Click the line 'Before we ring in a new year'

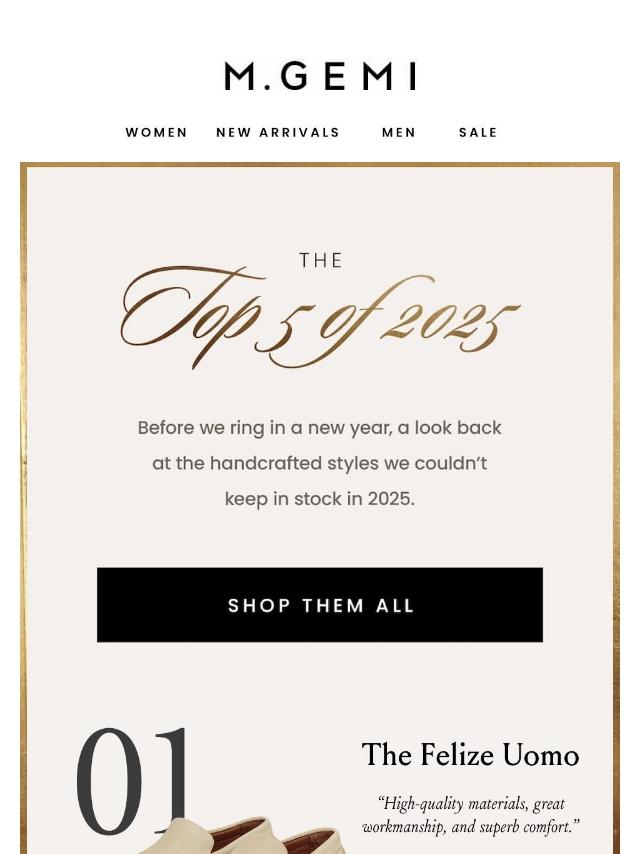pos(320,428)
